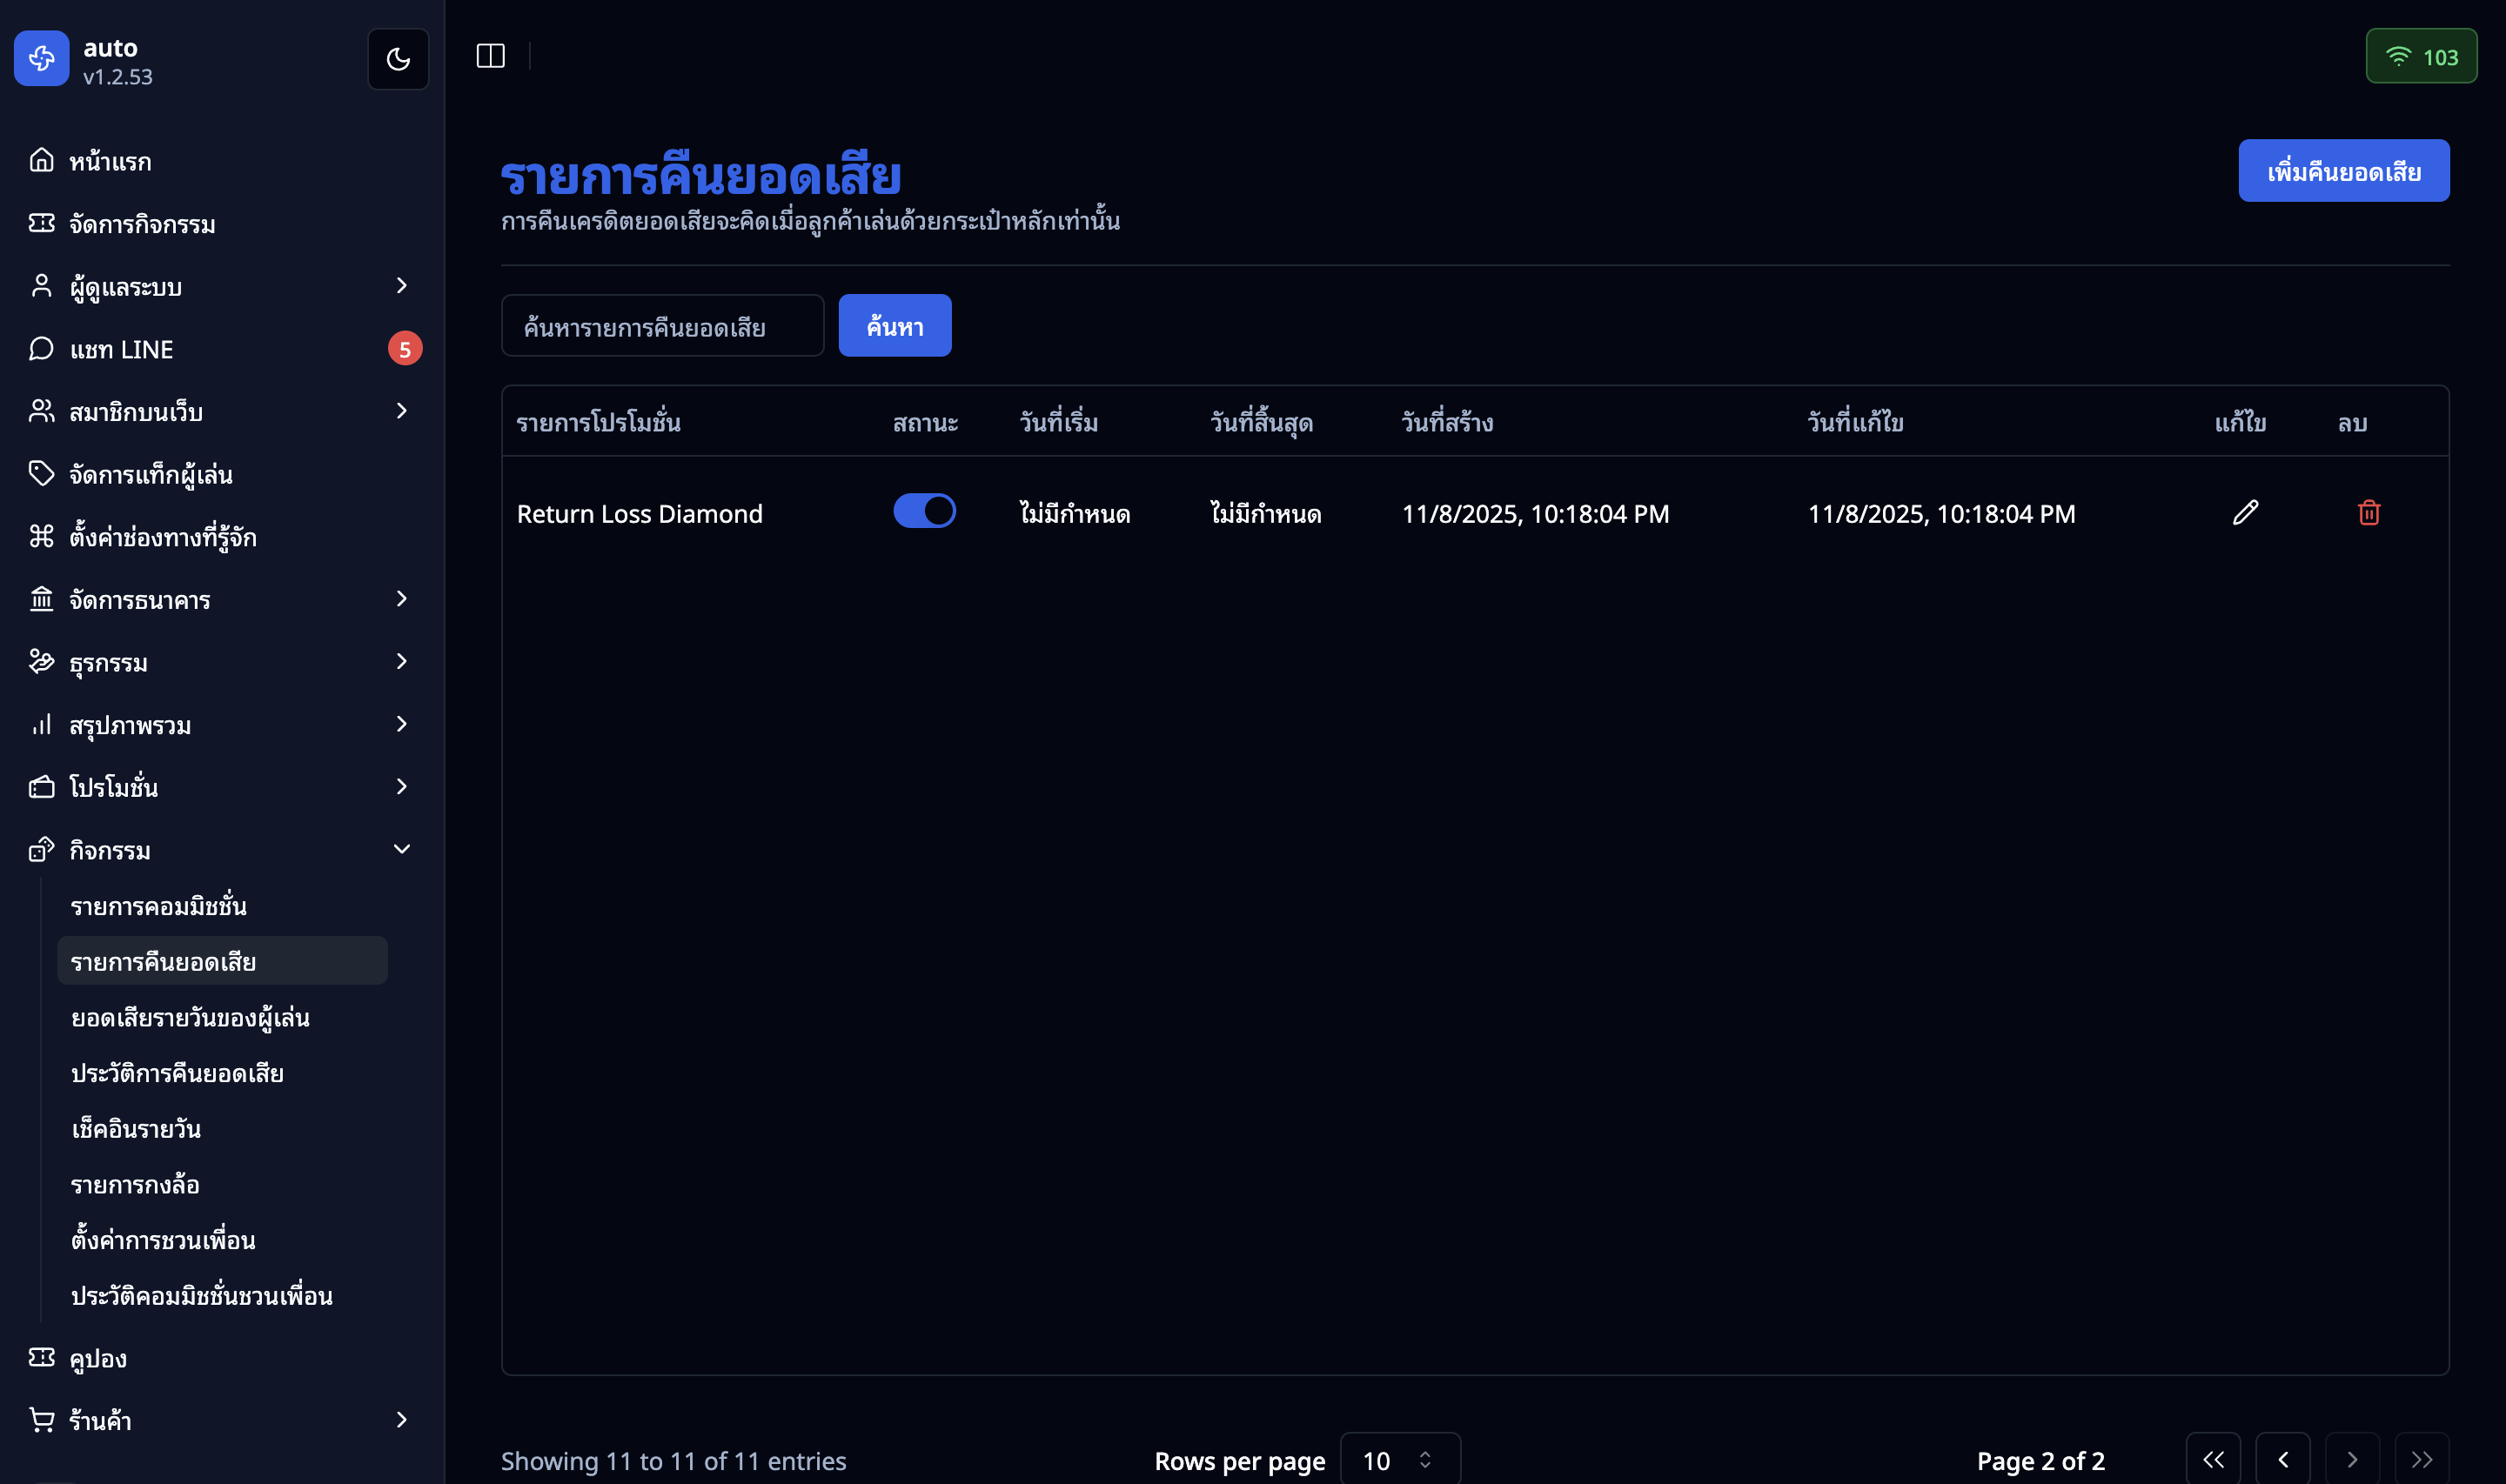Expand the ผู้ดูแลระบบ menu chevron
The height and width of the screenshot is (1484, 2506).
401,286
